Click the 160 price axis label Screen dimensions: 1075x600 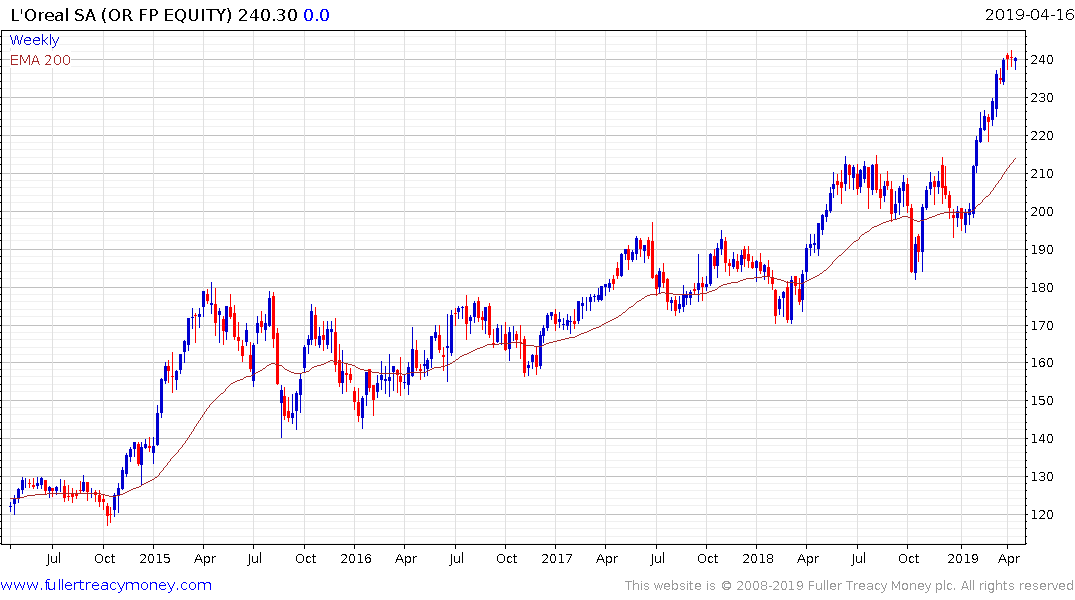click(x=1041, y=363)
